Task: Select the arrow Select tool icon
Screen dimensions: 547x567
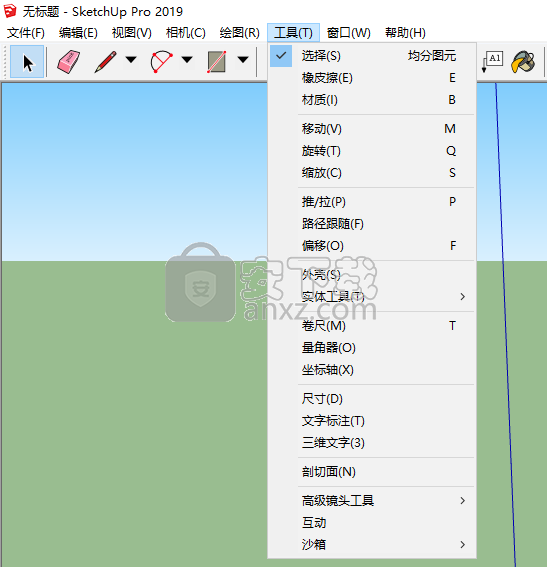Action: (x=27, y=61)
